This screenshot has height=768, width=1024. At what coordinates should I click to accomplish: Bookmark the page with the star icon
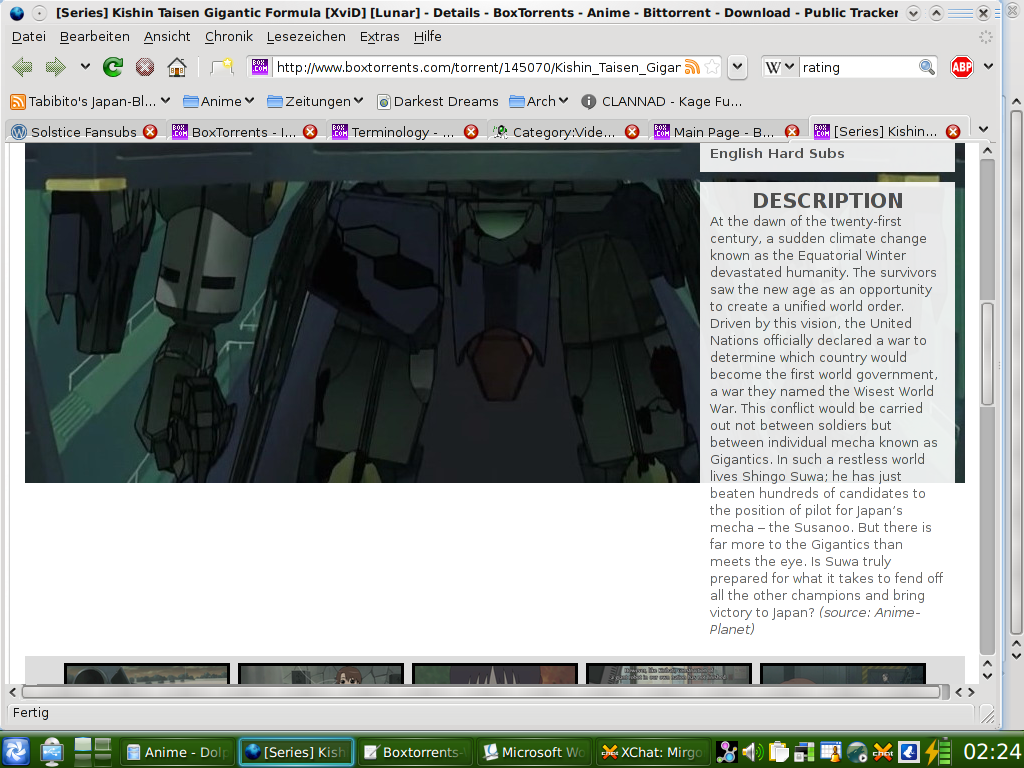tap(712, 67)
